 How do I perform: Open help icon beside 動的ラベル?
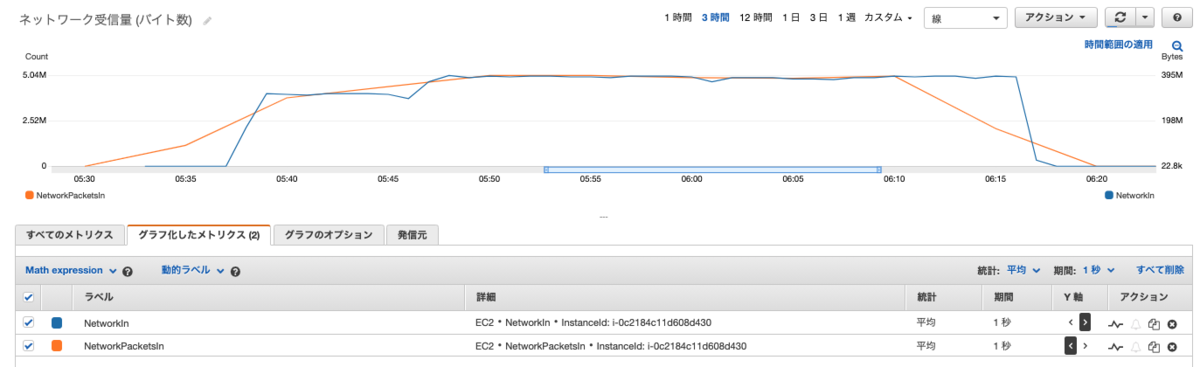click(235, 271)
